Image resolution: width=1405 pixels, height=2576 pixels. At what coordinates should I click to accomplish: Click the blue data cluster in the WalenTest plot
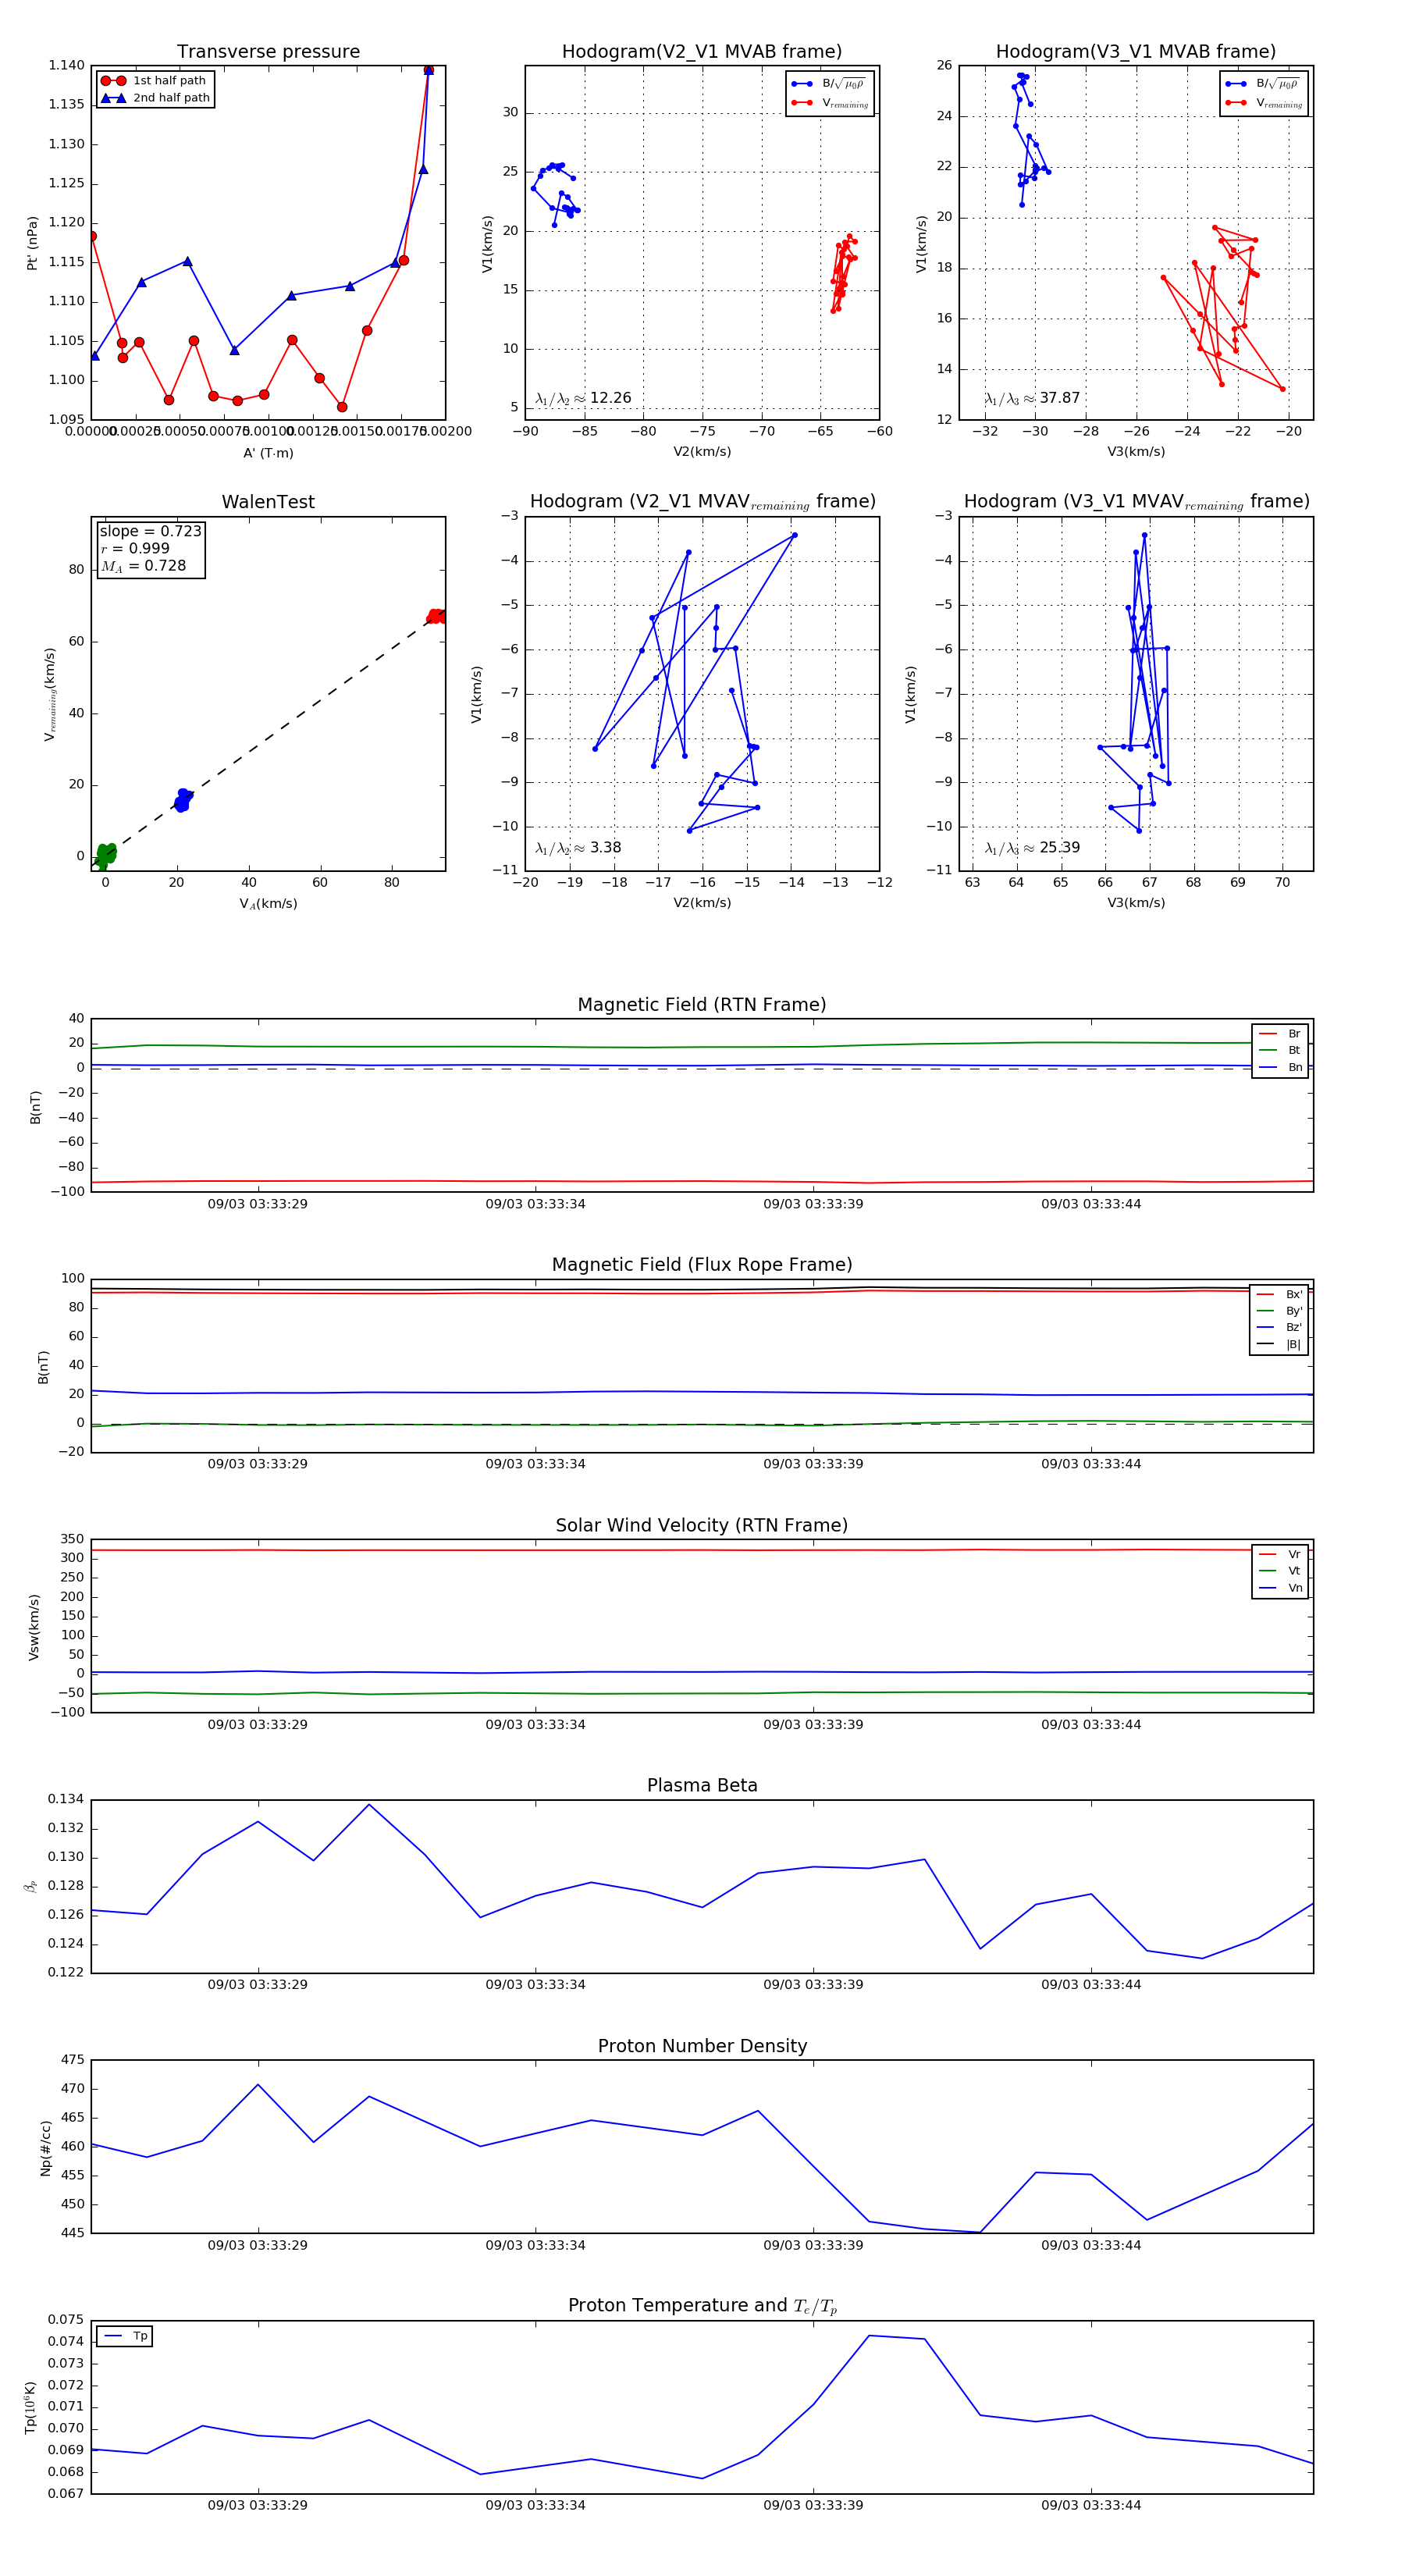click(x=183, y=800)
